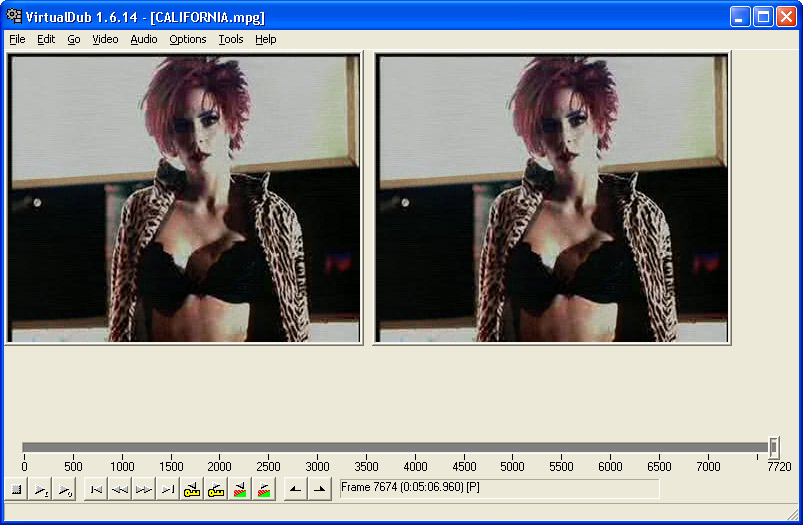The height and width of the screenshot is (525, 803).
Task: Click the VirtualDub title bar app icon
Action: [14, 16]
